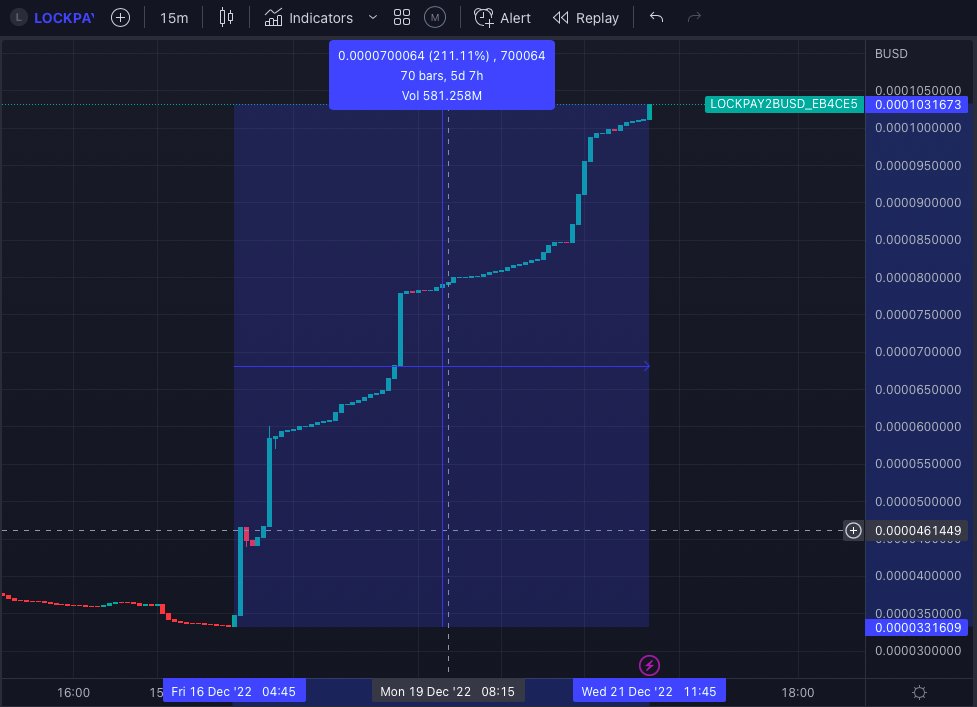
Task: Click the BUSD axis label
Action: (x=890, y=54)
